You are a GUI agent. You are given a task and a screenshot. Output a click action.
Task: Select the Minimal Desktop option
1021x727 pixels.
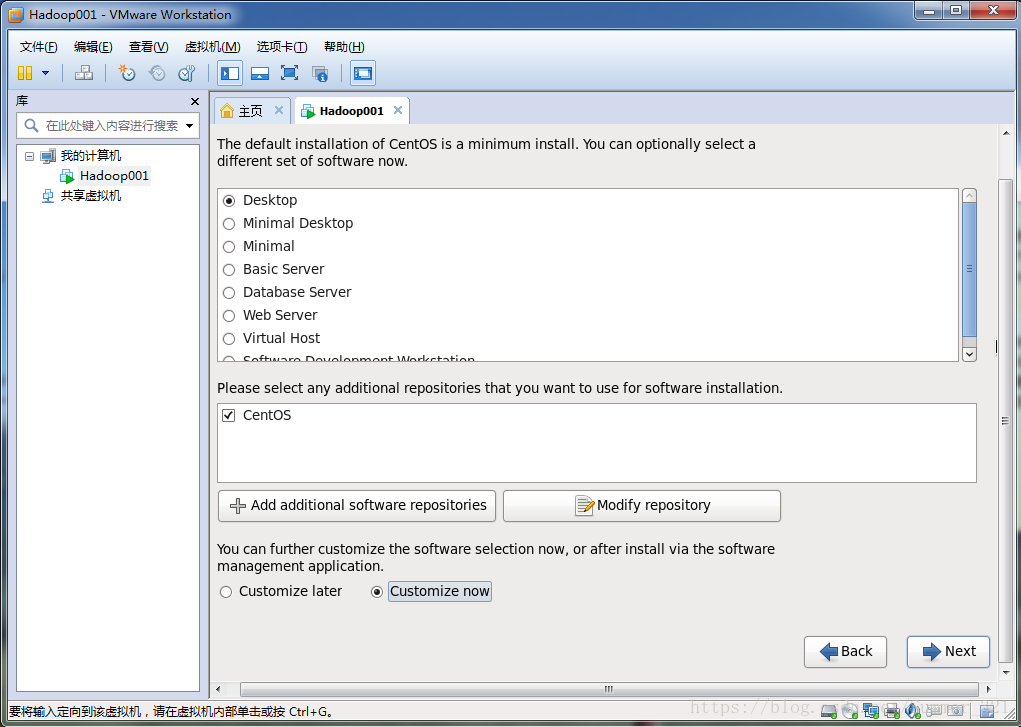(229, 223)
